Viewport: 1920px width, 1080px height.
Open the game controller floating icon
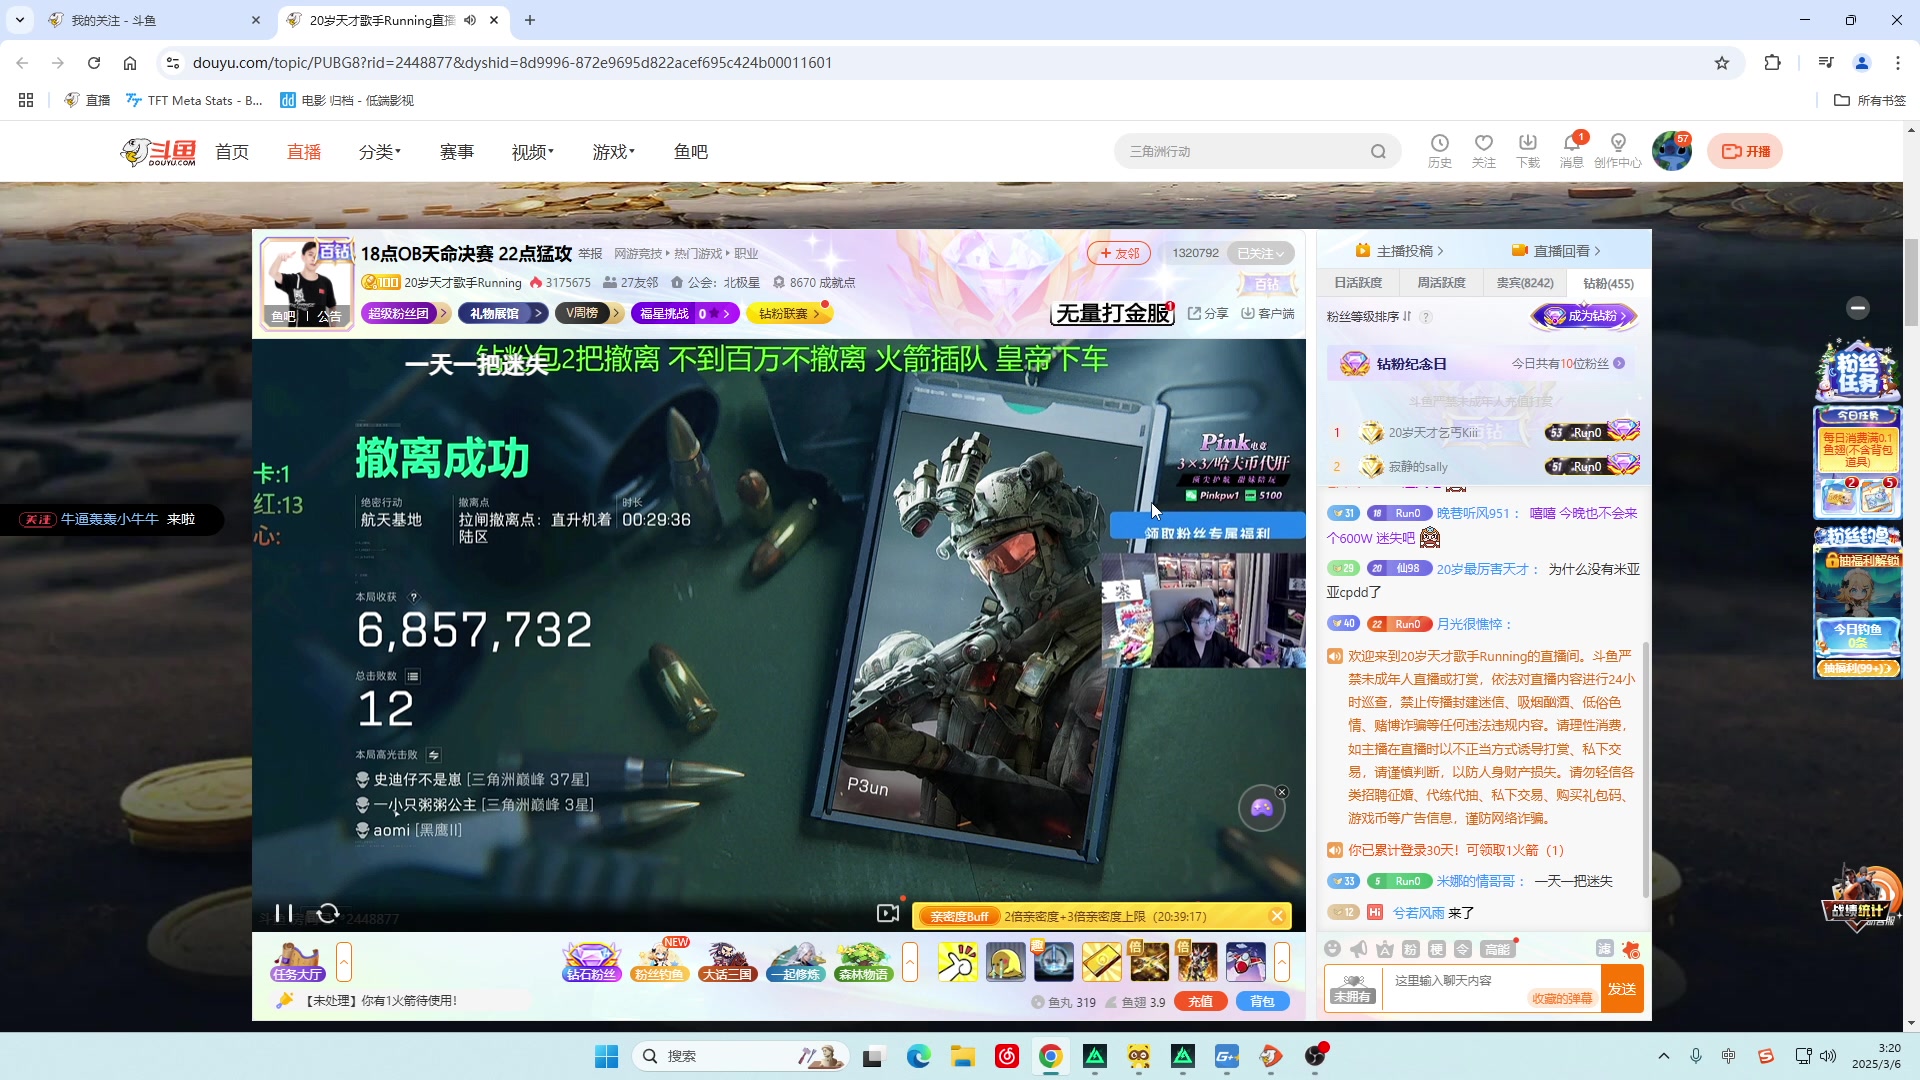[1261, 808]
